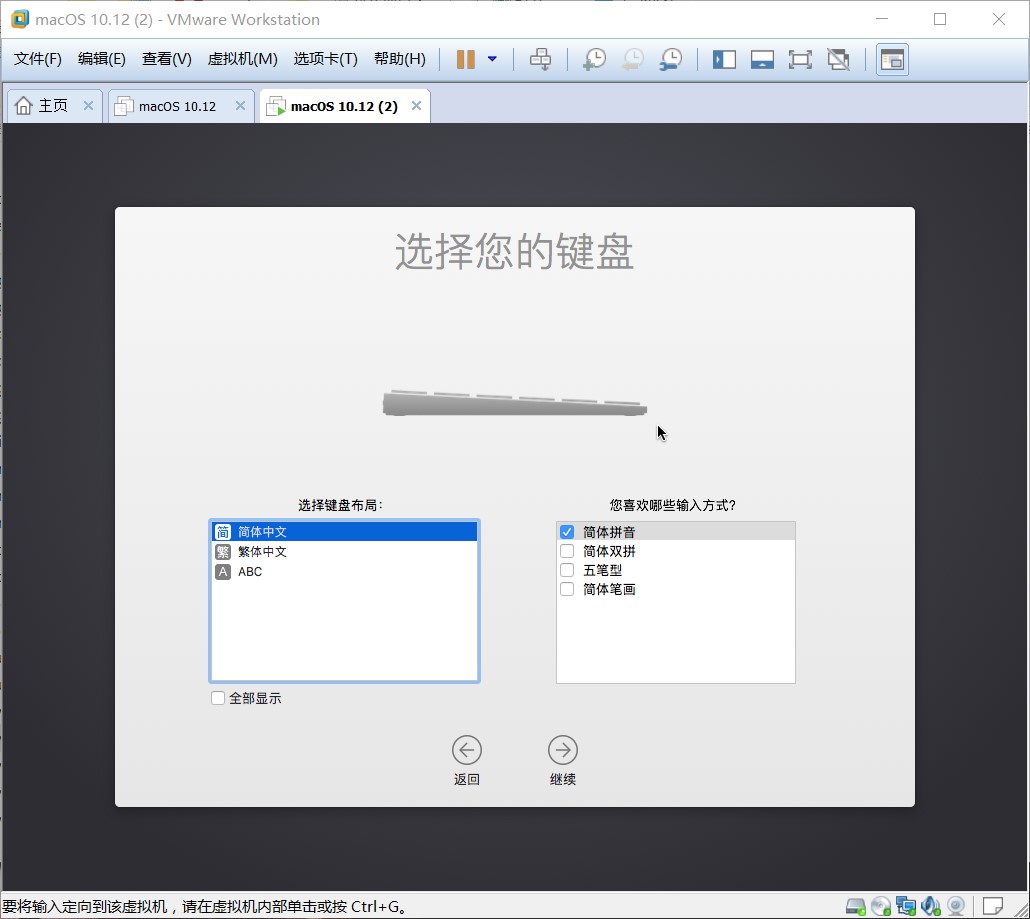
Task: Click the webcam device status icon
Action: (x=956, y=907)
